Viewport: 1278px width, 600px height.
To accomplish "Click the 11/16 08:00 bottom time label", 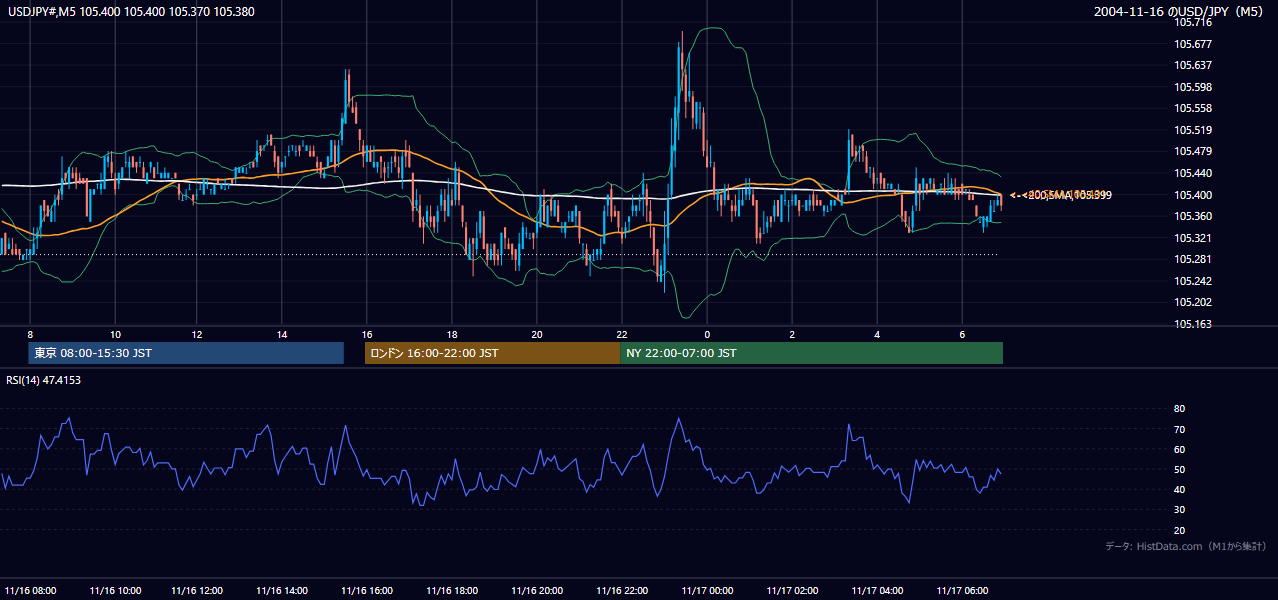I will tap(31, 590).
